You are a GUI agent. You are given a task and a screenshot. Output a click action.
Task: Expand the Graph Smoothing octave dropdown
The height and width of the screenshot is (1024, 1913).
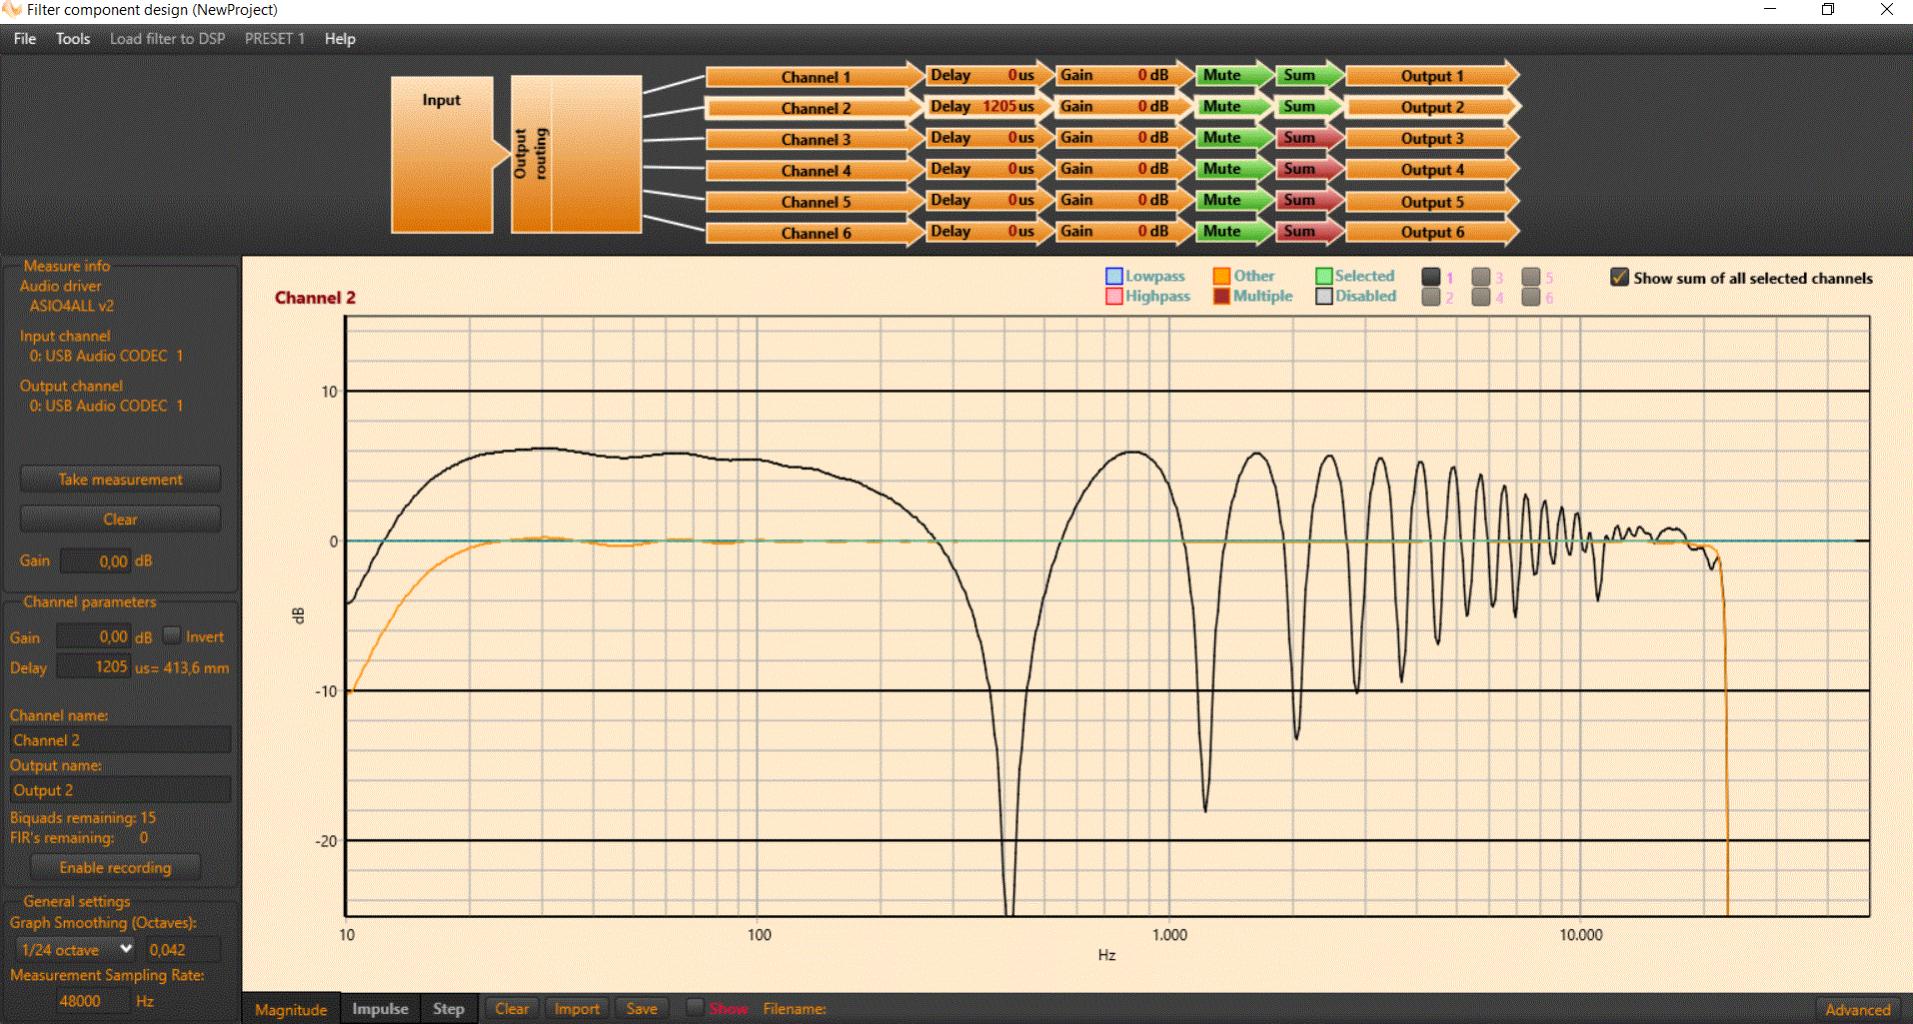pos(76,949)
